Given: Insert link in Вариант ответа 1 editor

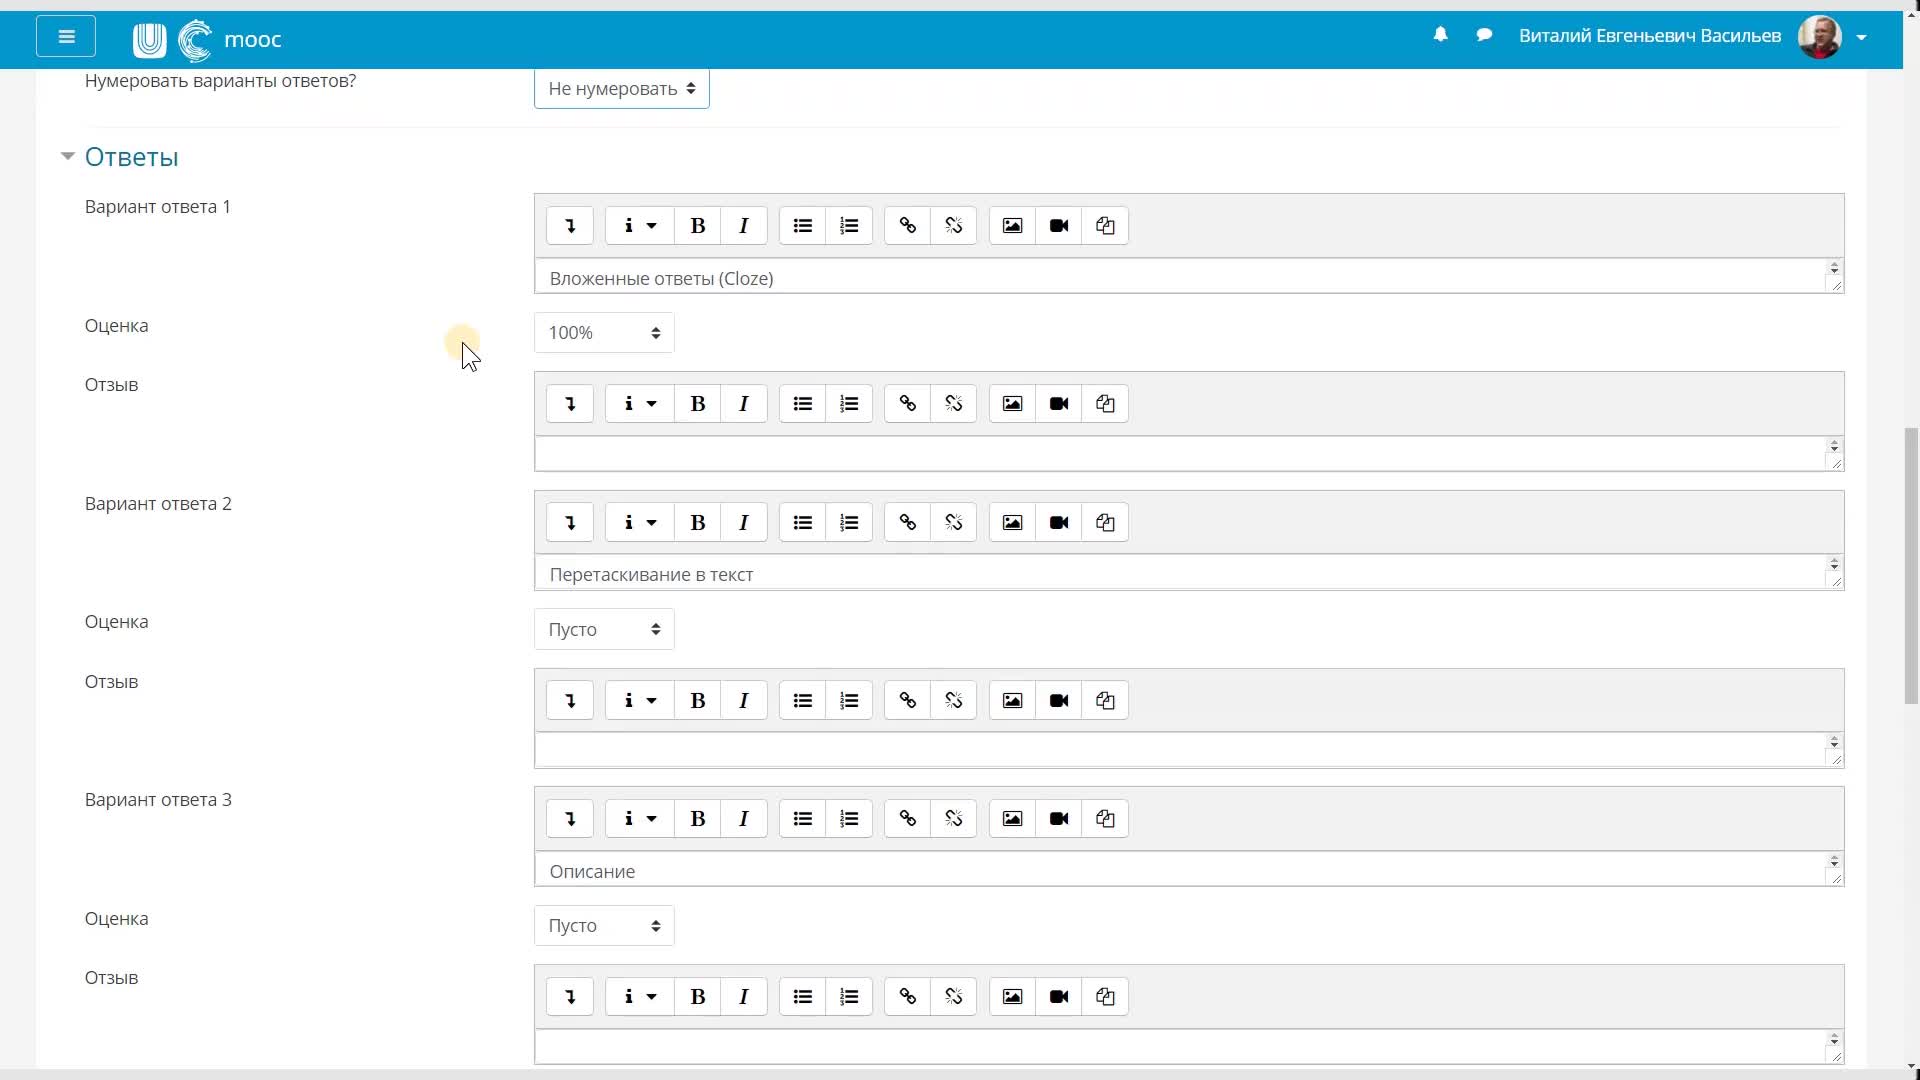Looking at the screenshot, I should [x=908, y=226].
